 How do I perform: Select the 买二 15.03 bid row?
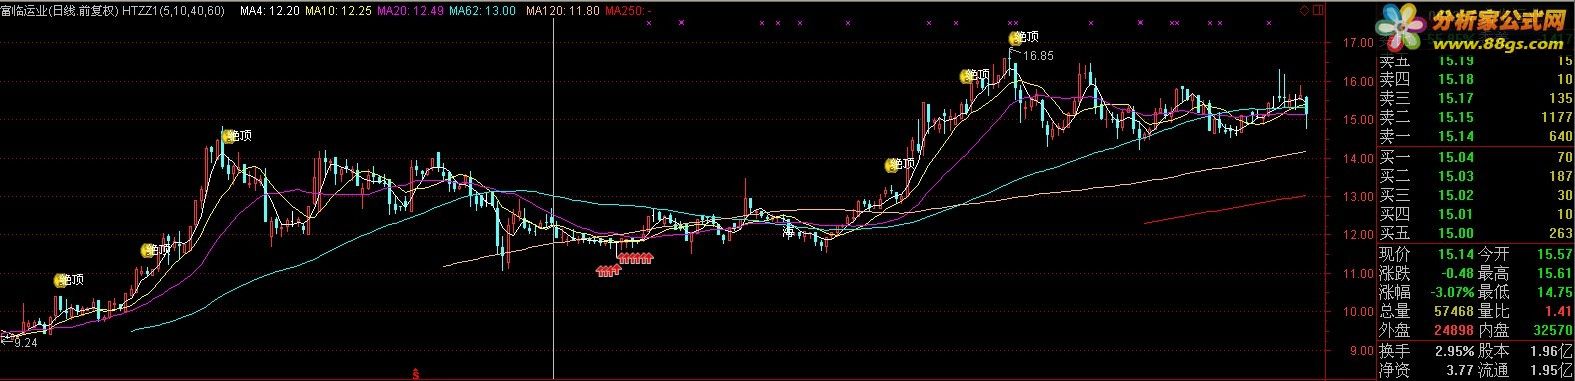(x=1475, y=177)
